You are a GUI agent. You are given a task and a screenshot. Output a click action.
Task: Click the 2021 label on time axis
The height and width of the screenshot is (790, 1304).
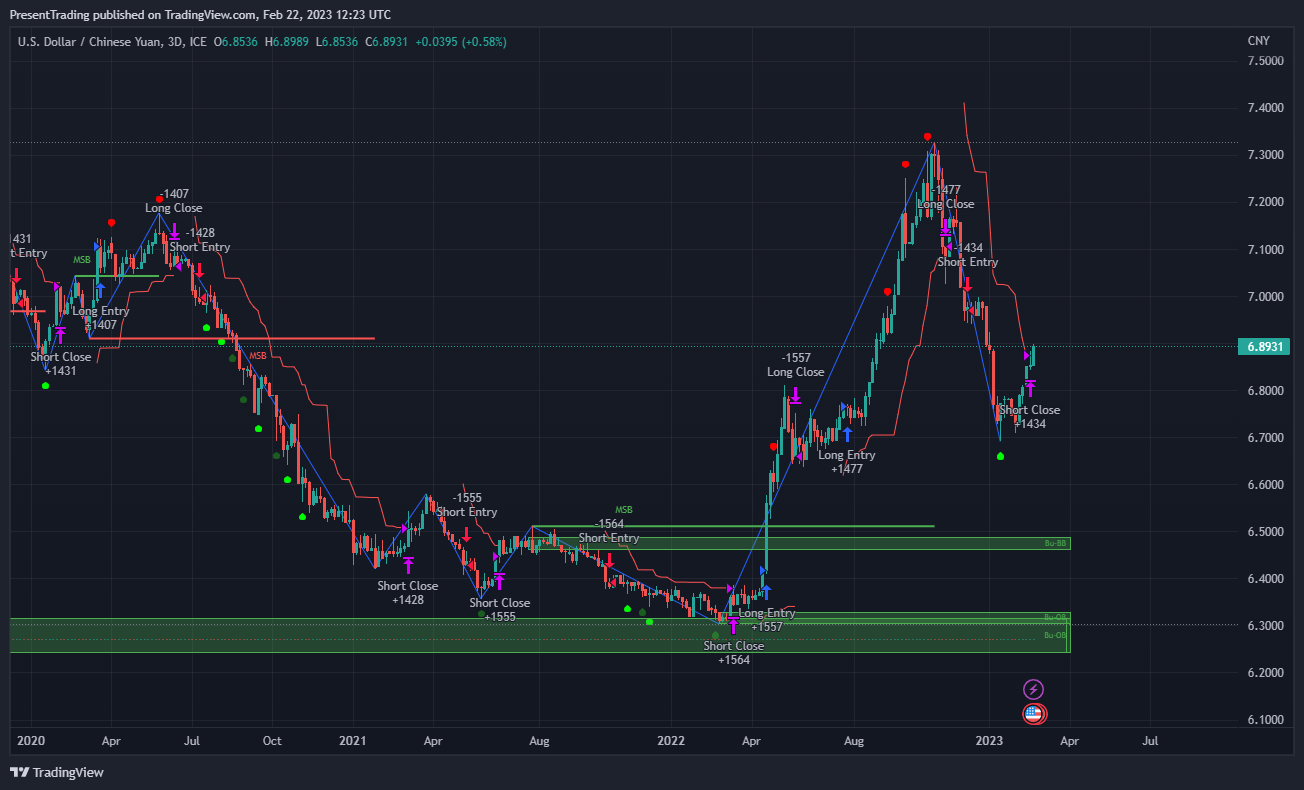pyautogui.click(x=353, y=742)
